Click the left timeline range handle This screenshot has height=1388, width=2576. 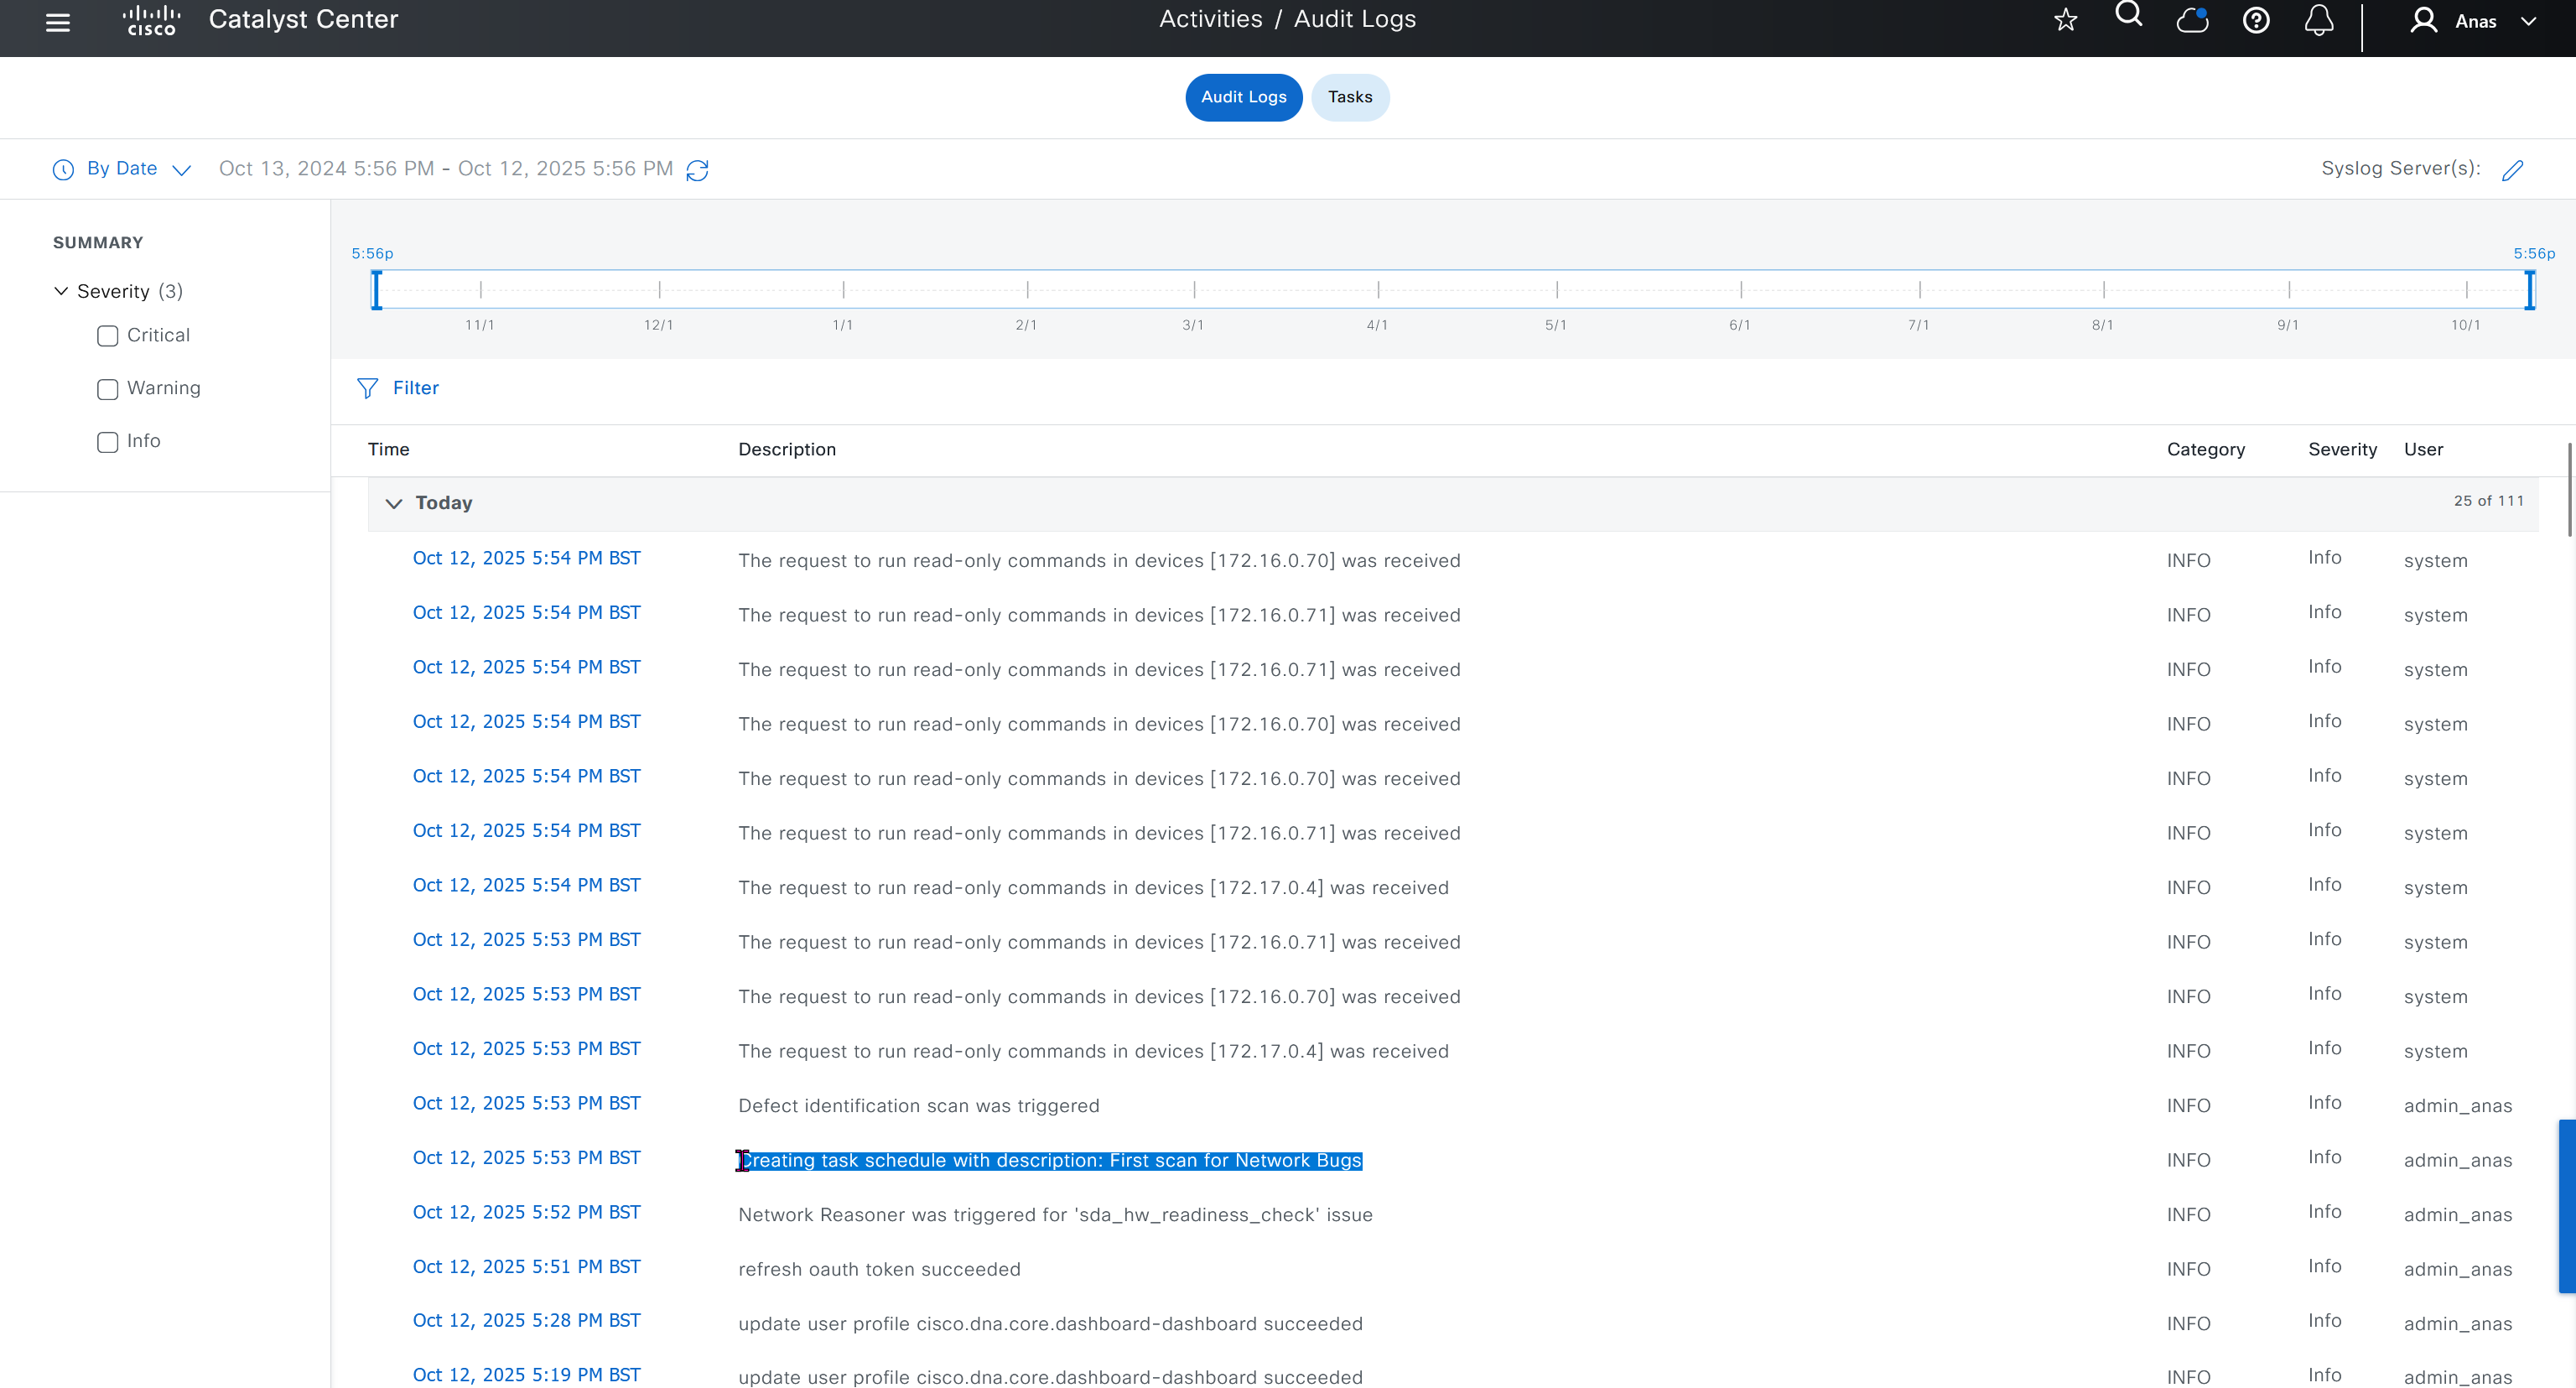pyautogui.click(x=377, y=290)
